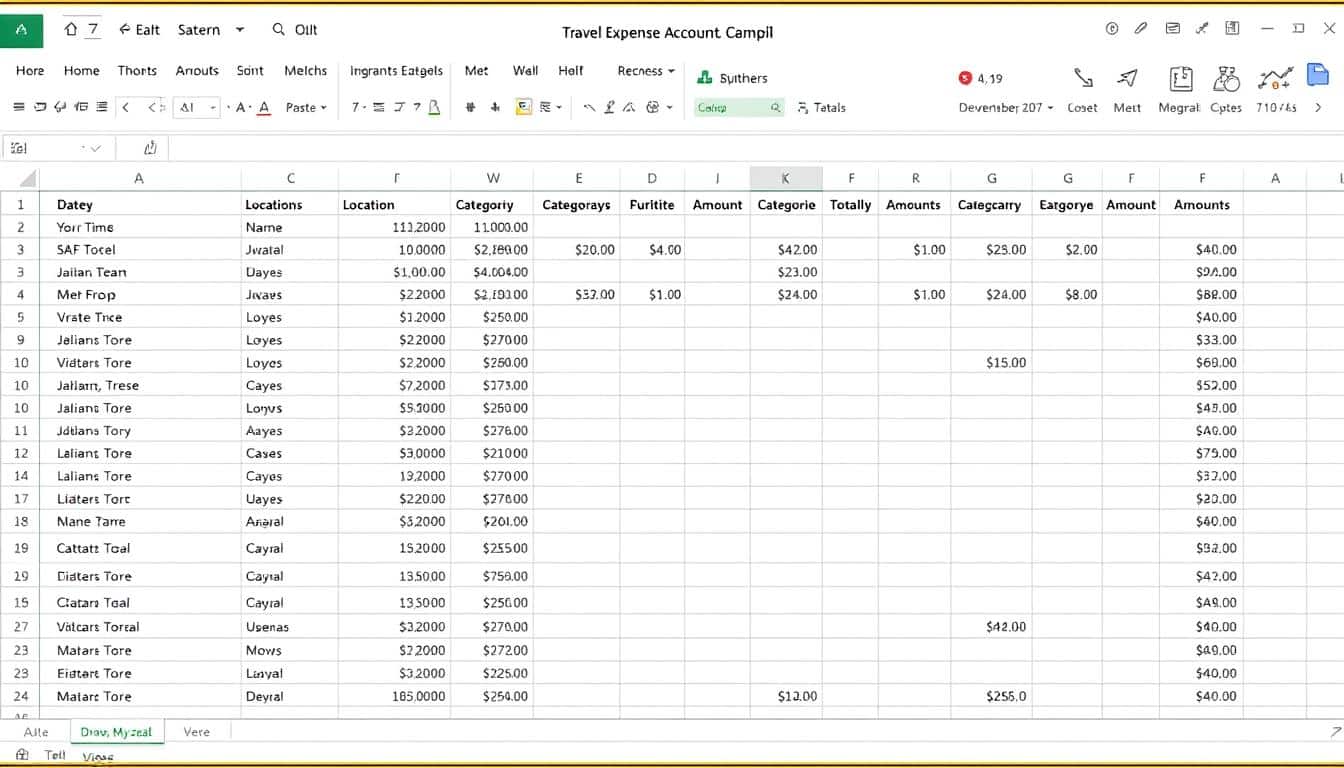Click the Tell button at bottom
The height and width of the screenshot is (768, 1344).
tap(55, 755)
